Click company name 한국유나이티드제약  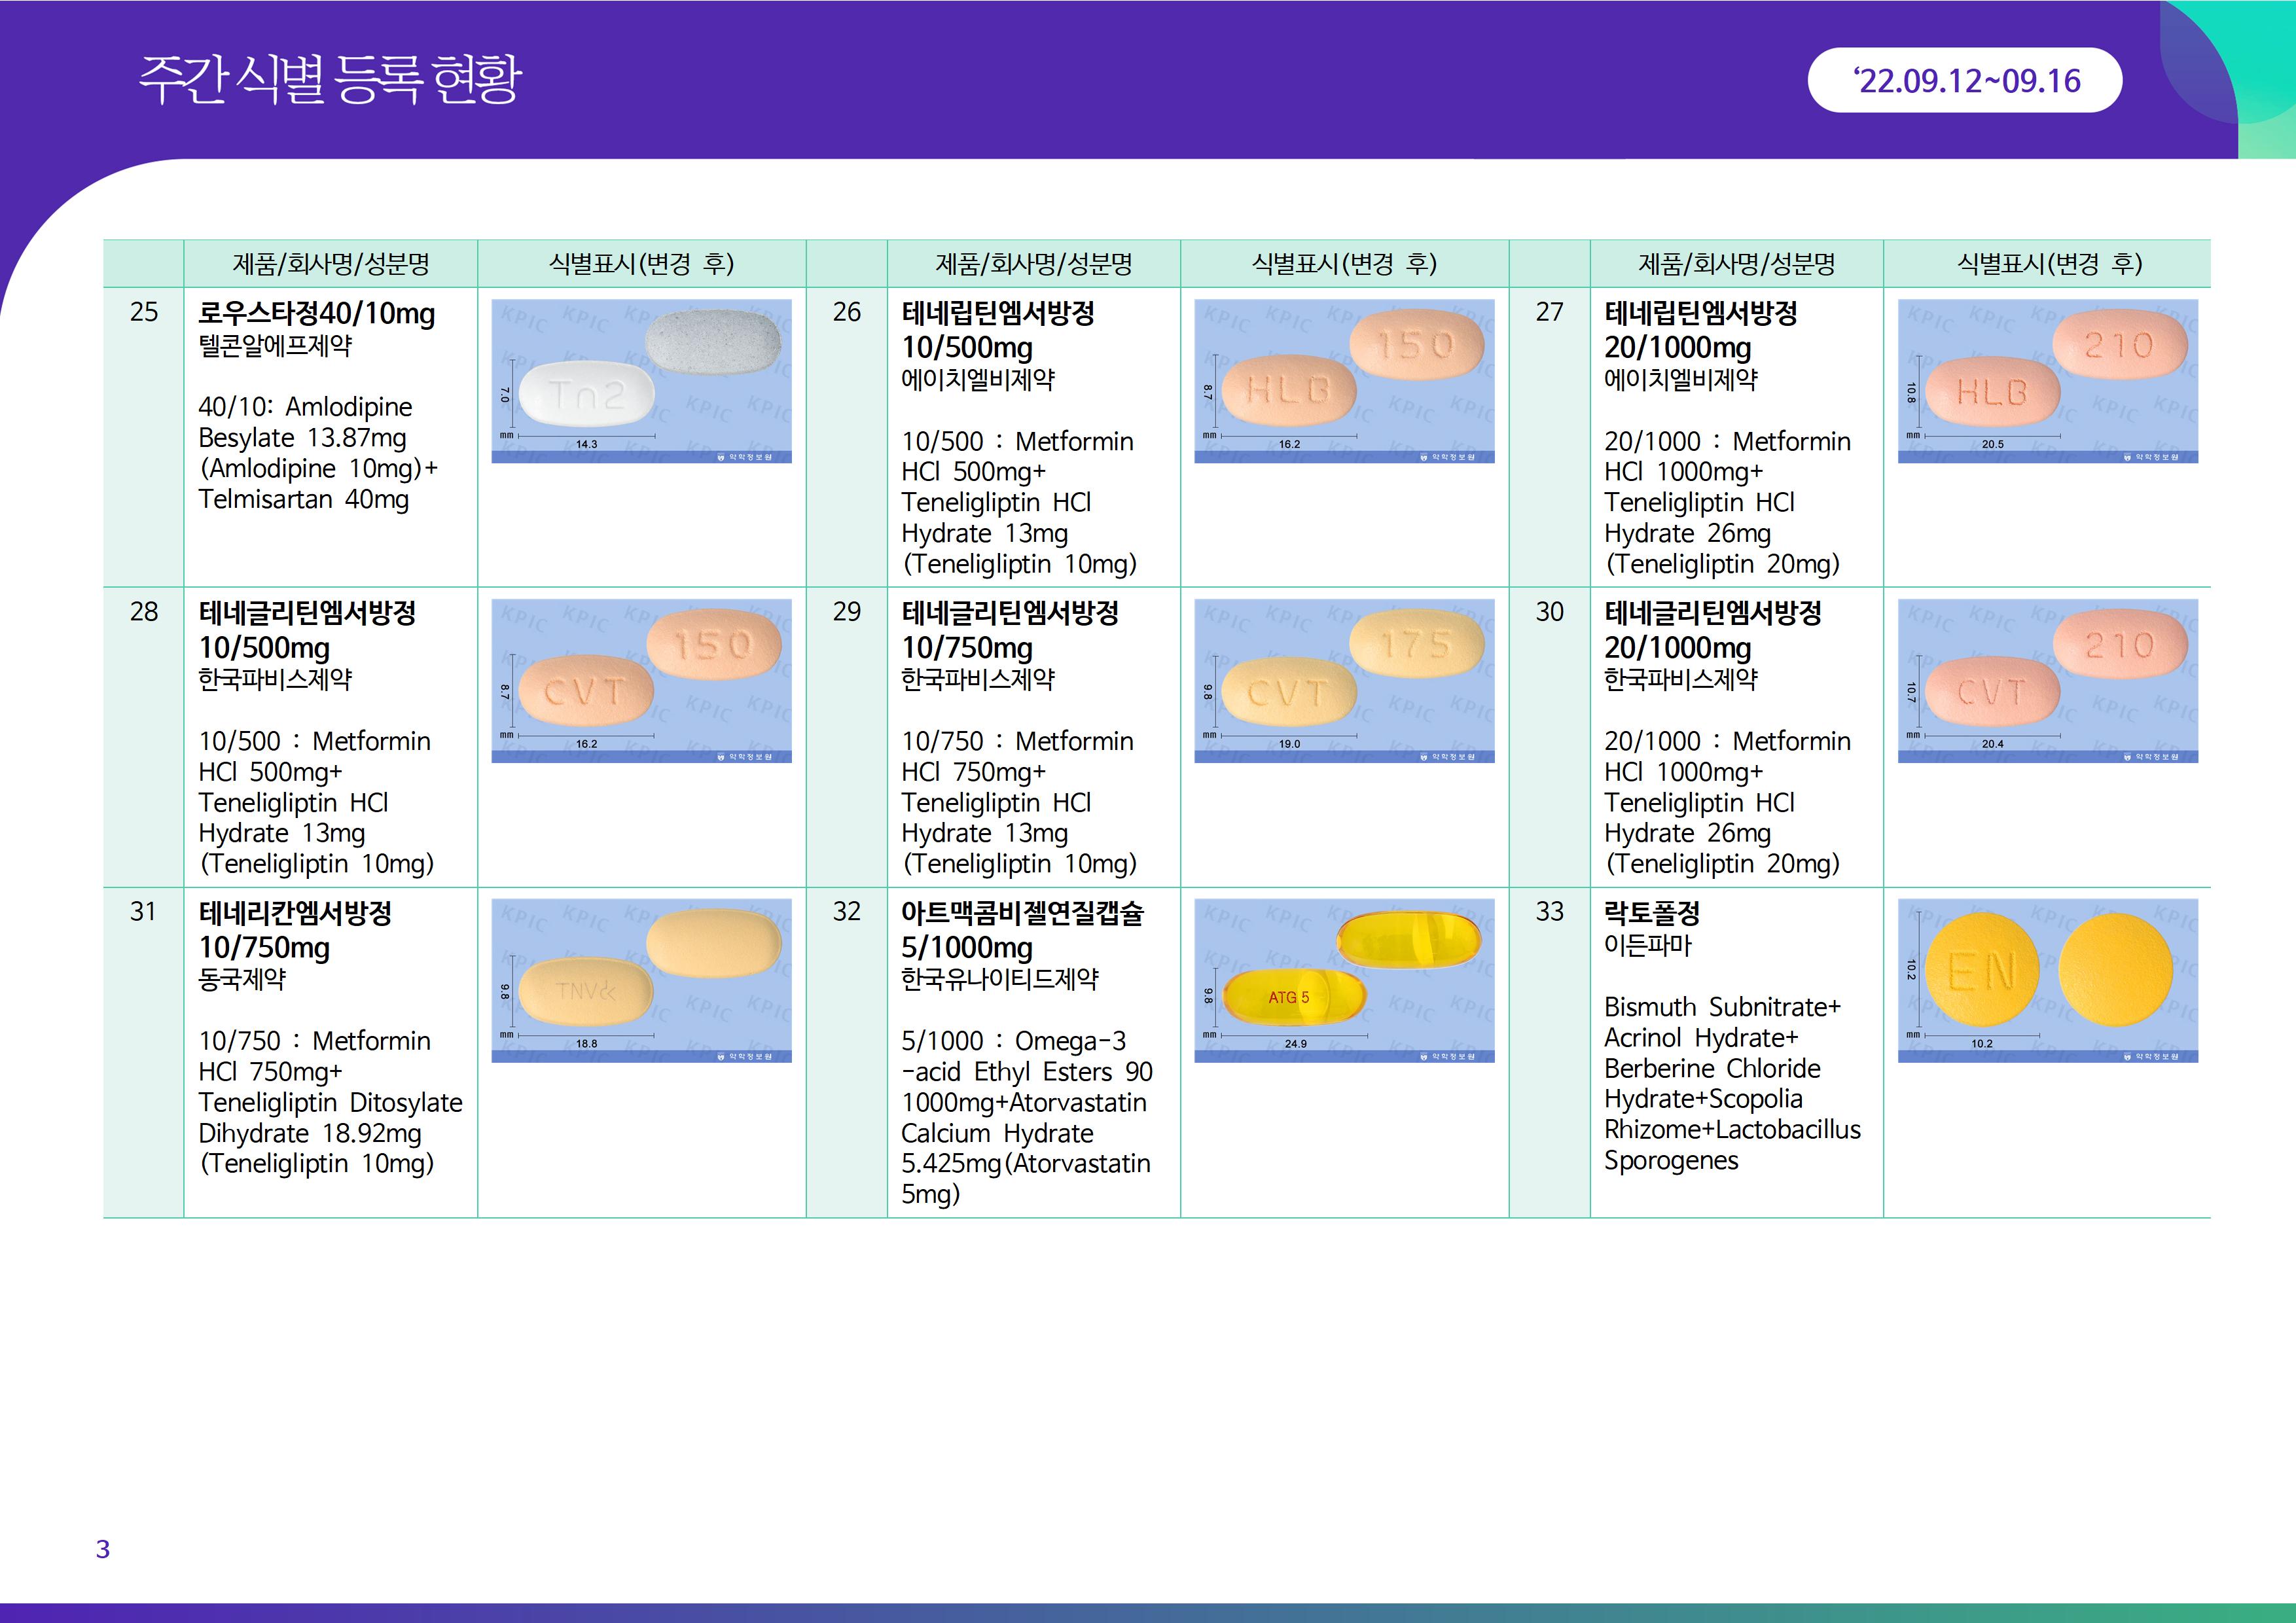click(x=999, y=979)
